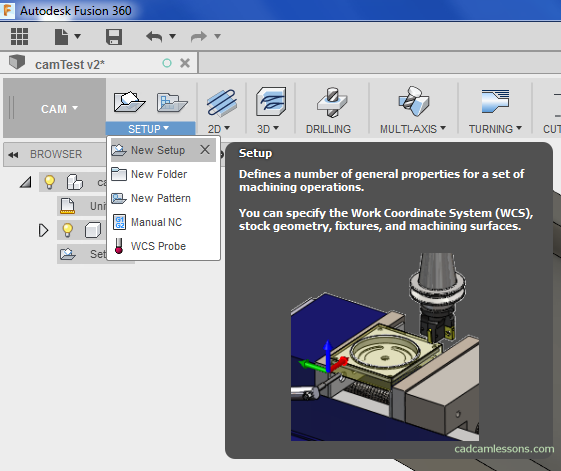
Task: Click the Manual NC G1 G2 icon
Action: [x=119, y=222]
